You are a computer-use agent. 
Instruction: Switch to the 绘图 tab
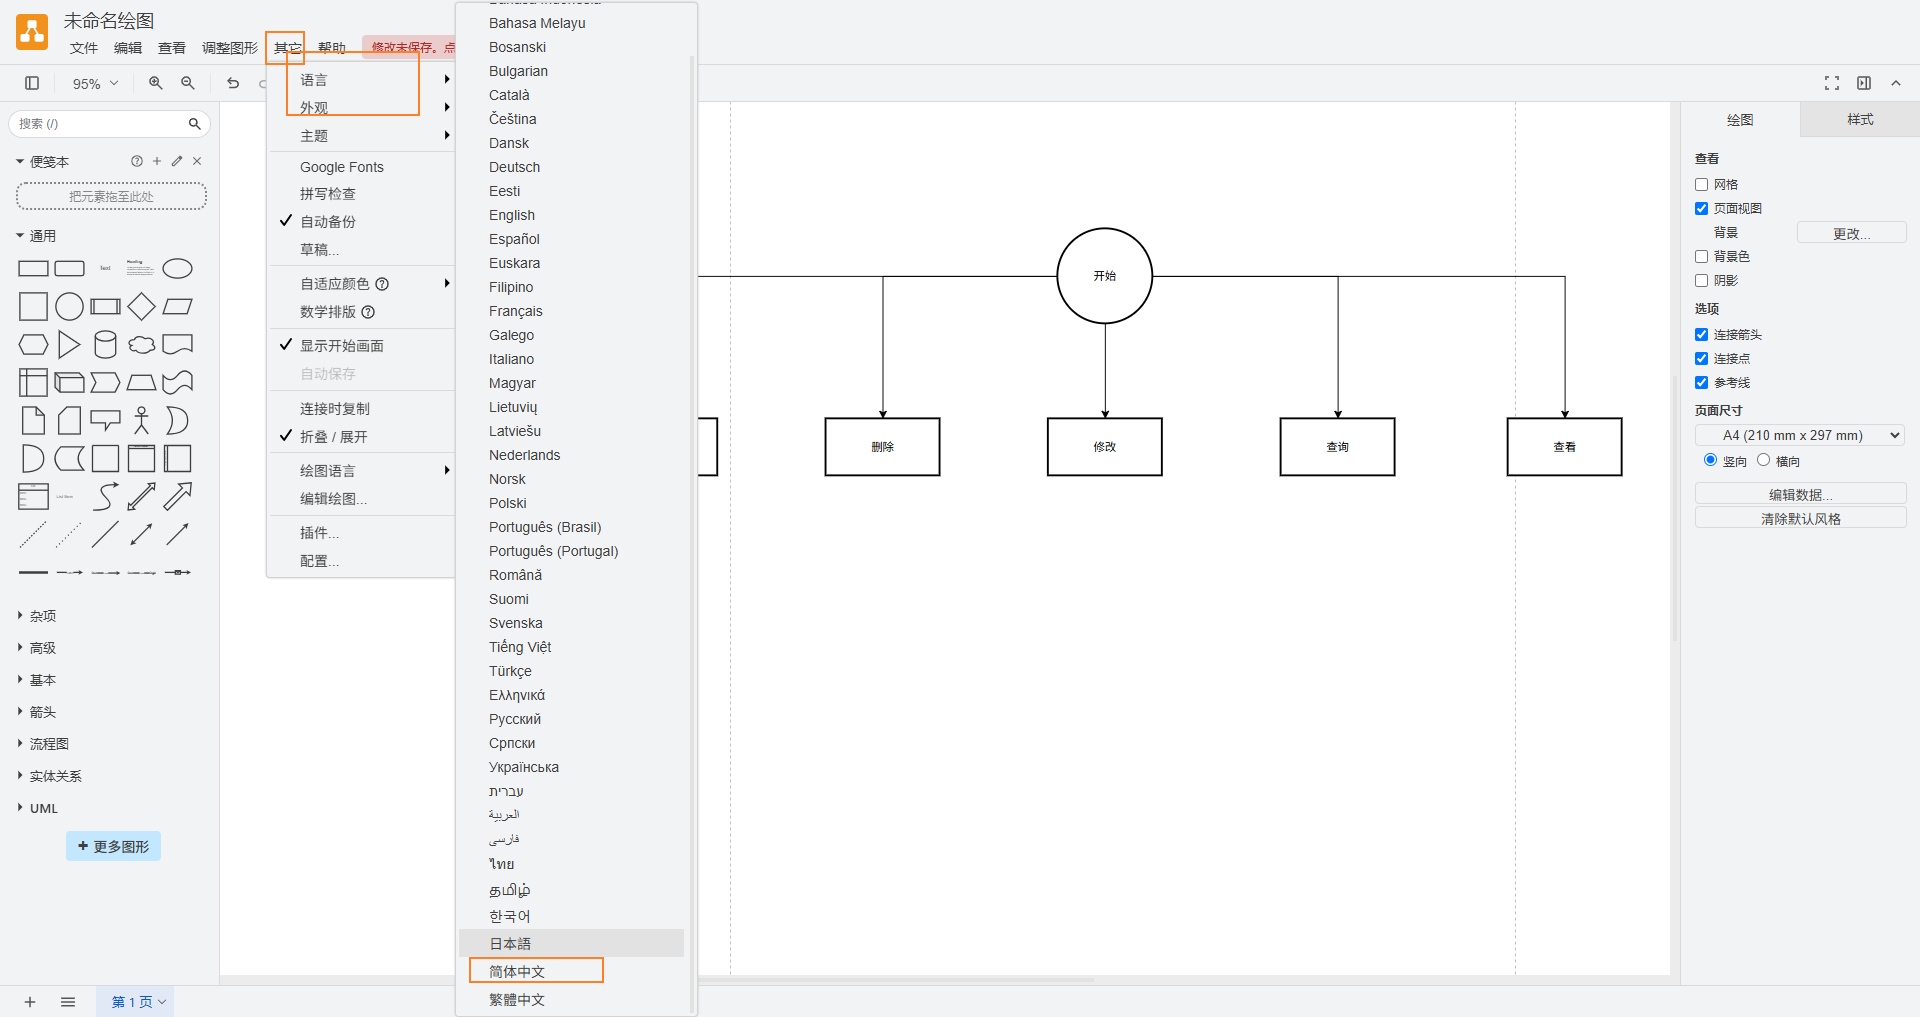(x=1739, y=119)
